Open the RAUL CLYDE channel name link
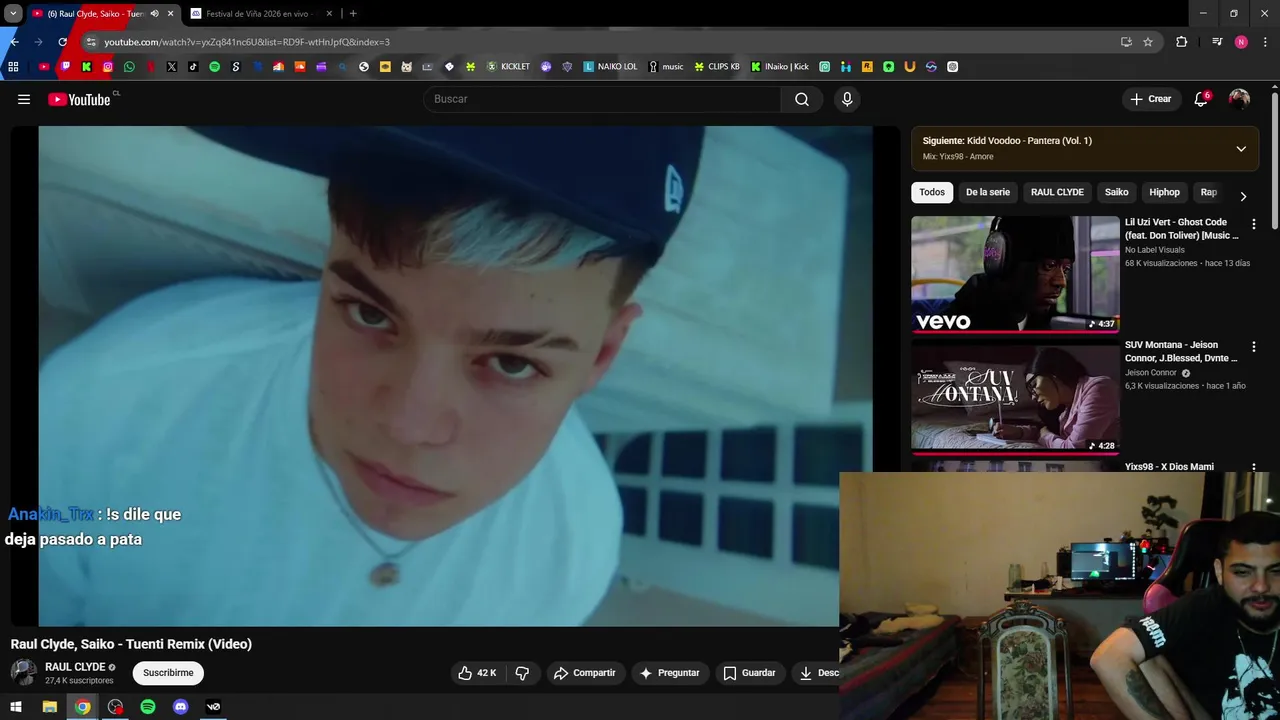 (x=75, y=667)
